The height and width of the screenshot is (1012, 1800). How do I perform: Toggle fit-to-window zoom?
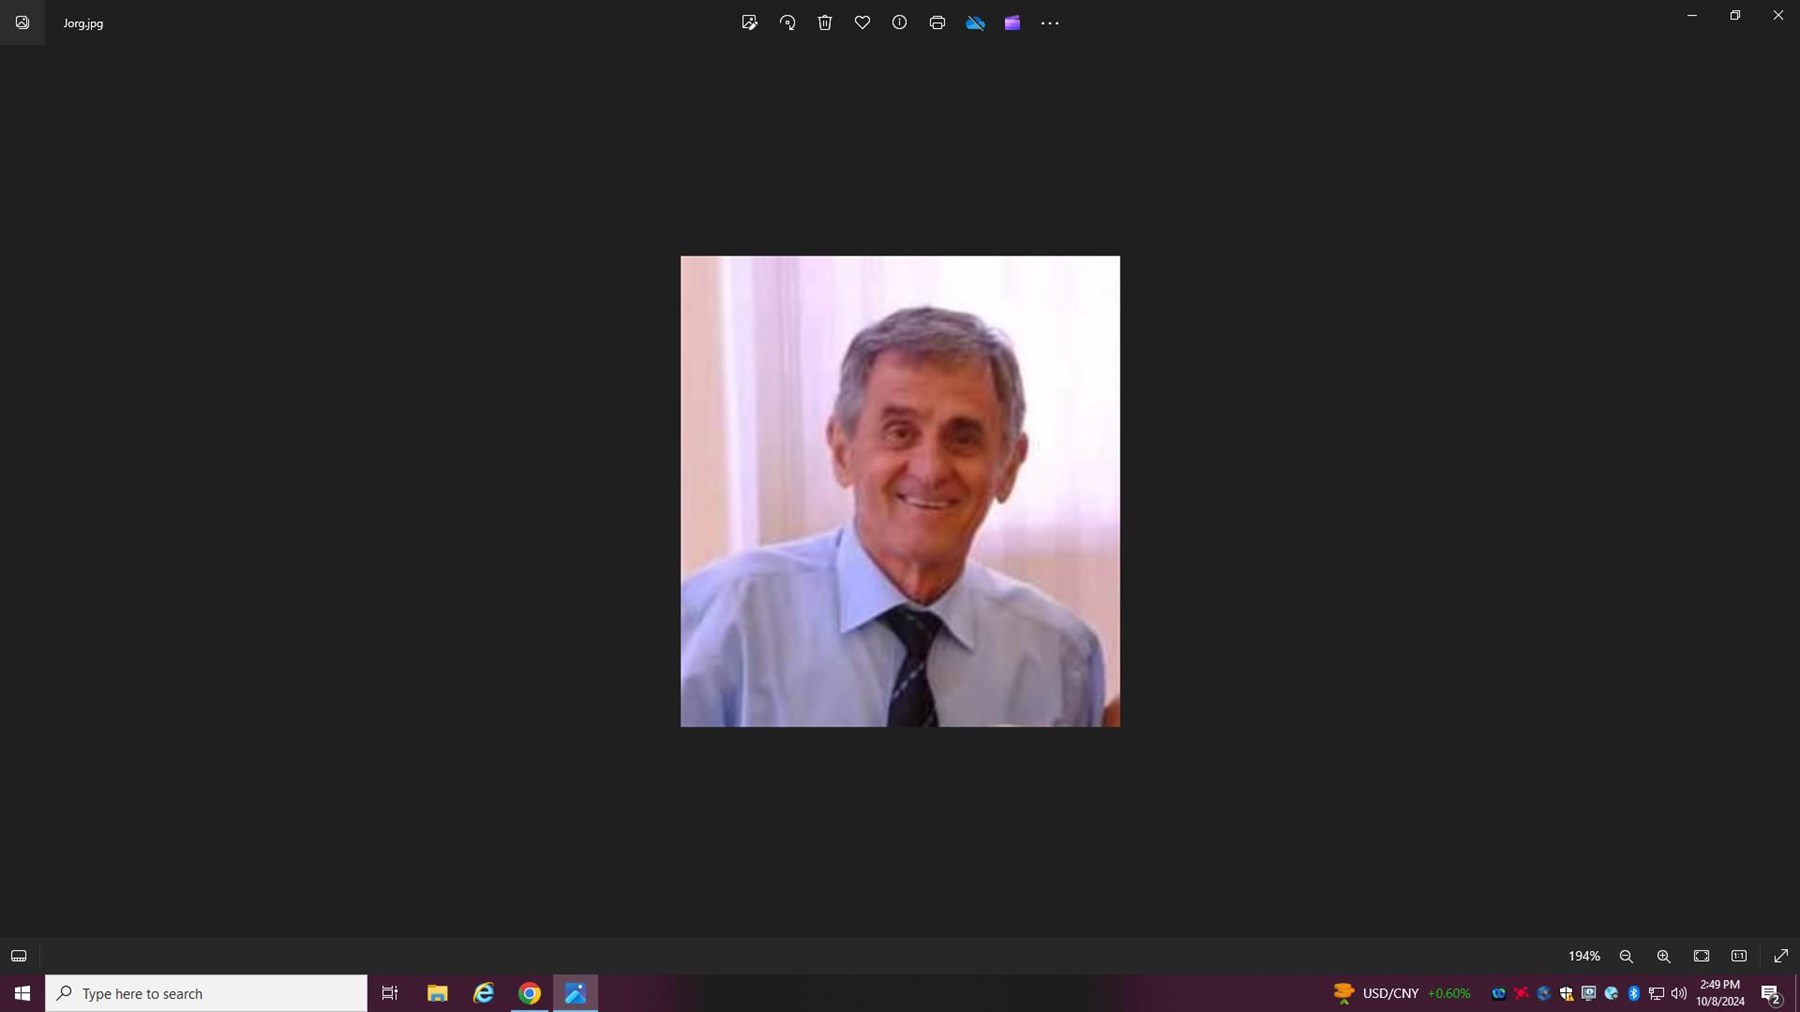point(1701,956)
